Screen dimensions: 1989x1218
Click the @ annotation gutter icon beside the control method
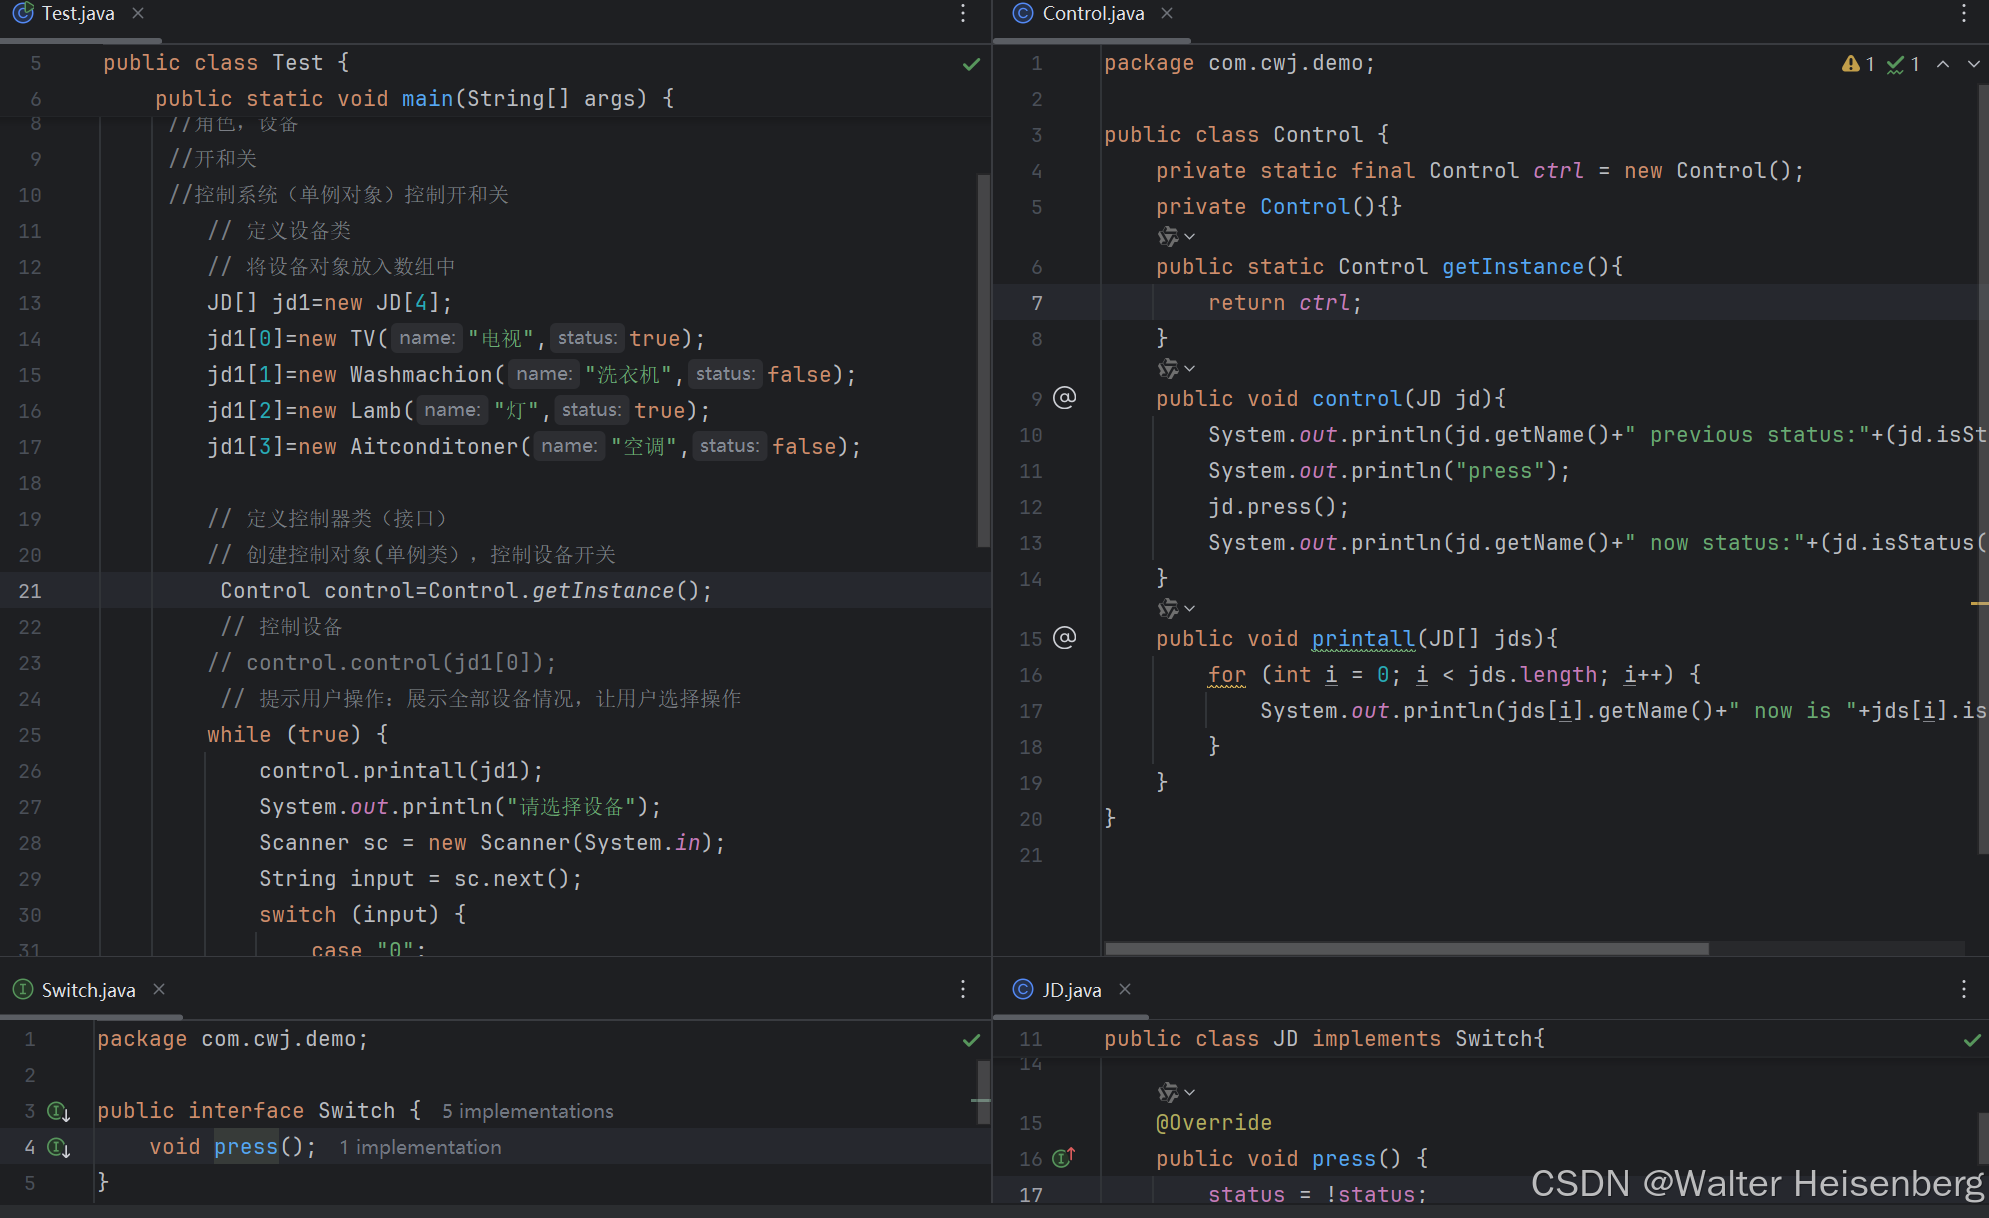pos(1066,397)
